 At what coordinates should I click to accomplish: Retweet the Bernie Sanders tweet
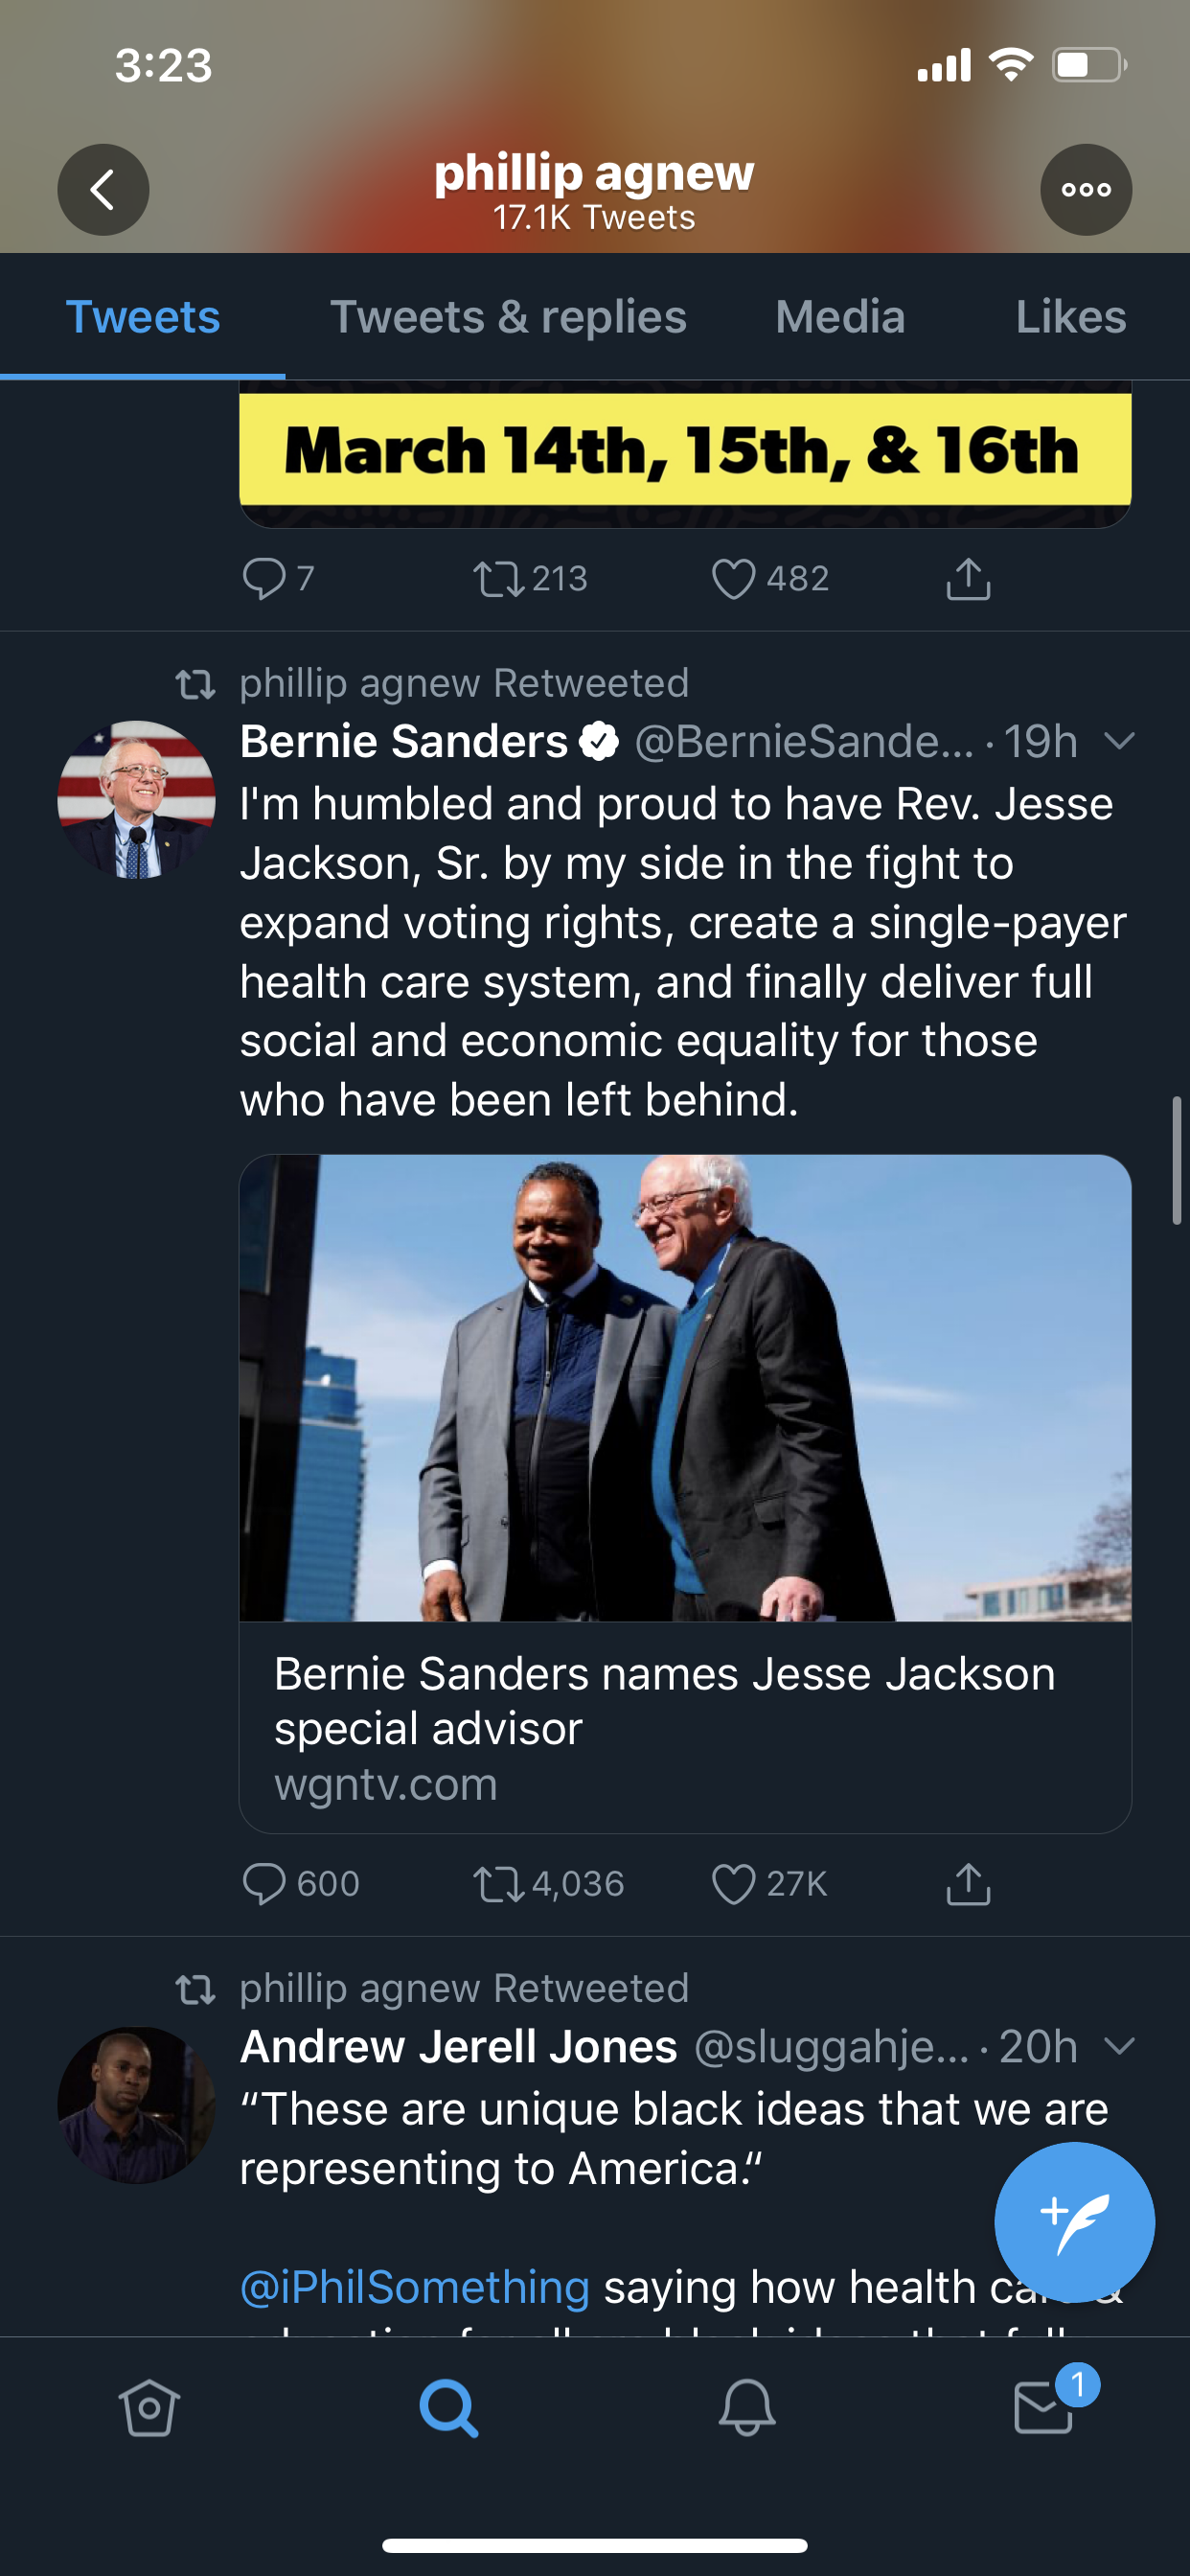[x=498, y=1884]
